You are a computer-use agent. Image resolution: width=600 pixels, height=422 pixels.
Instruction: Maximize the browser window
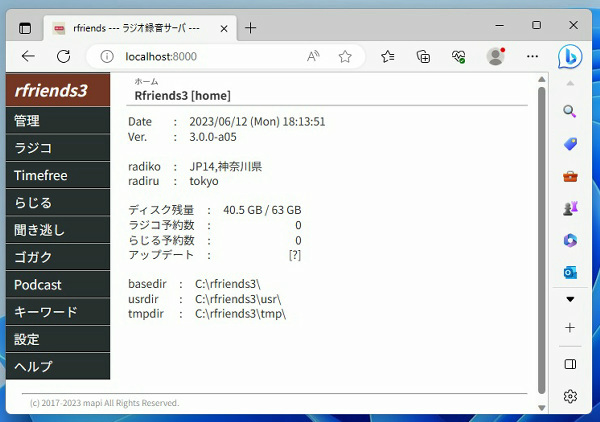tap(536, 25)
